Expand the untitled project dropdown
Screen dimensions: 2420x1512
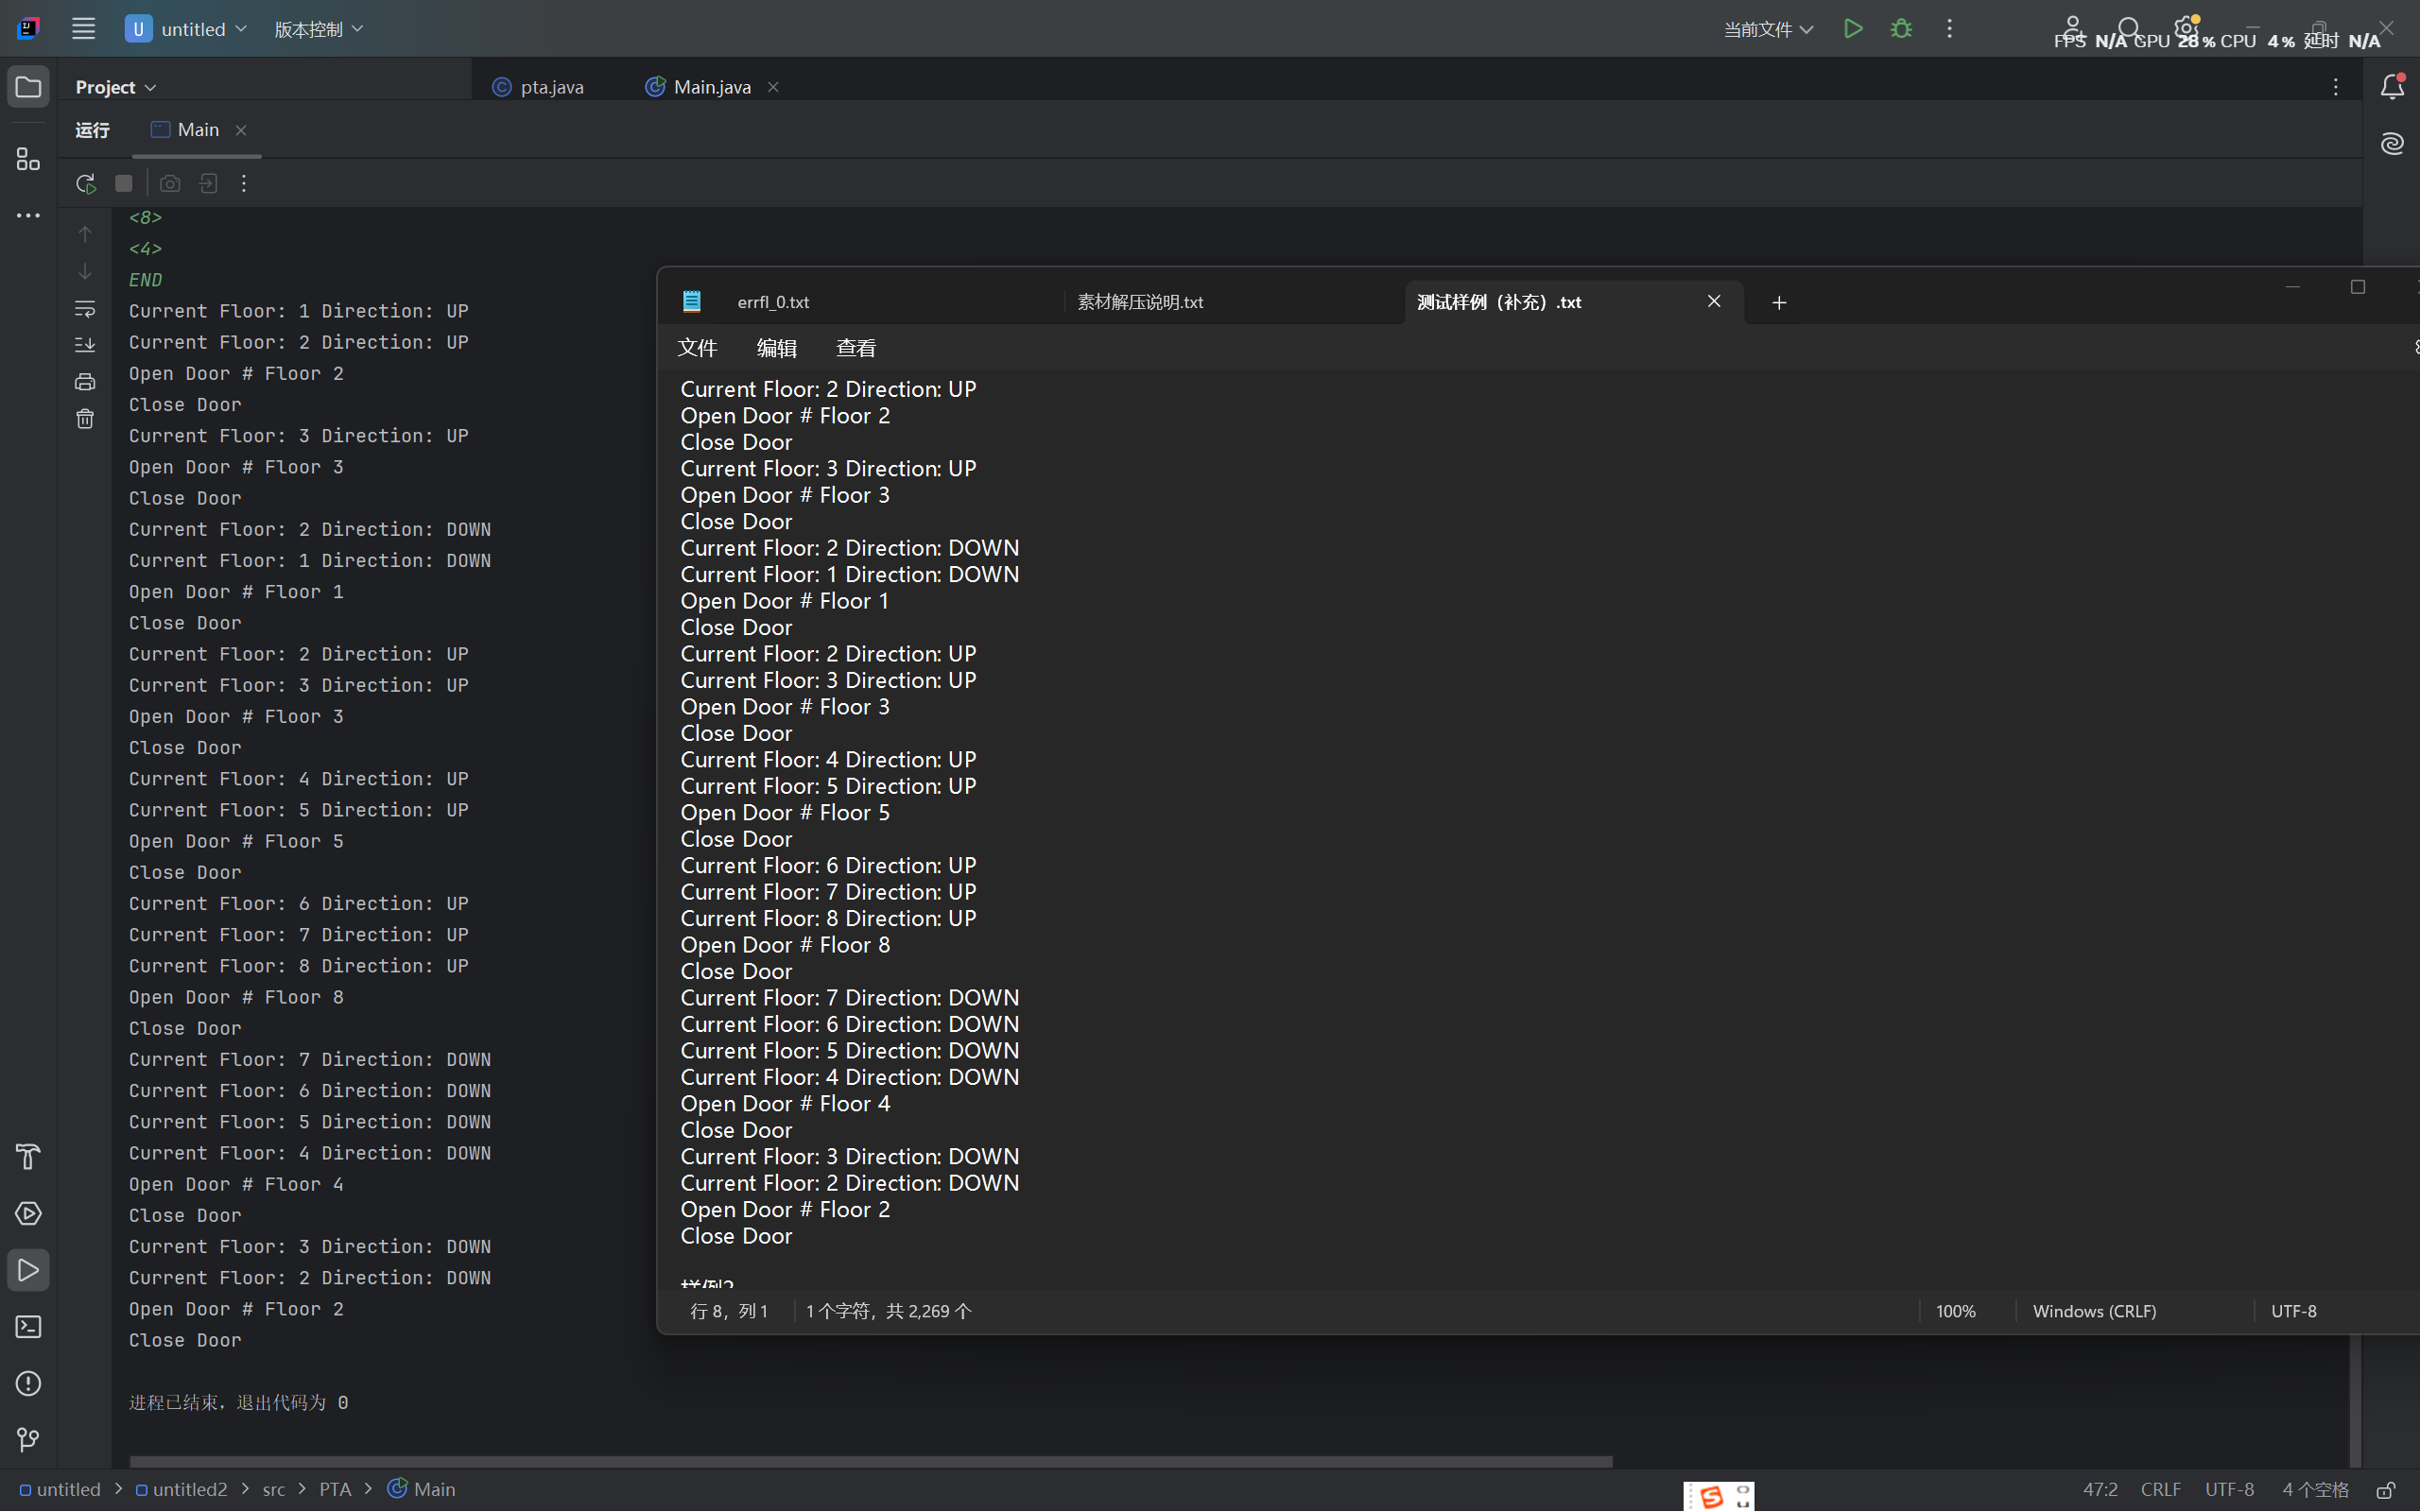(186, 29)
